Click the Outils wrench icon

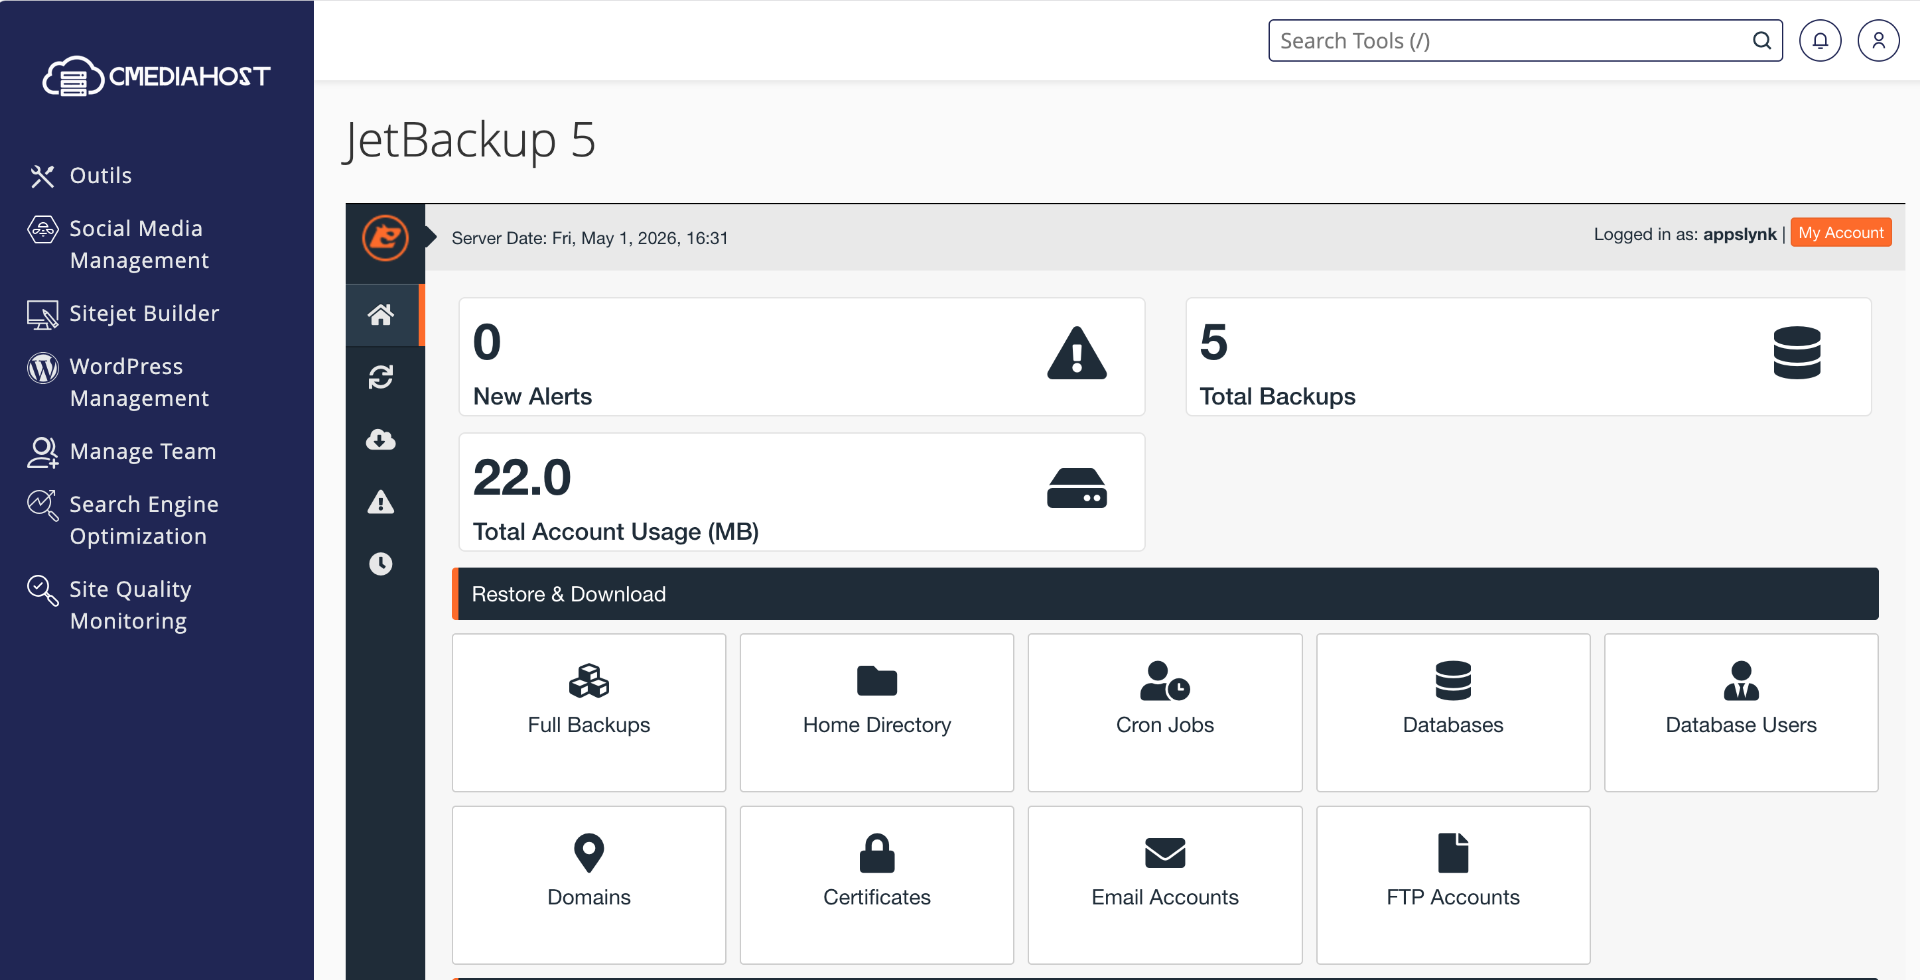tap(42, 176)
